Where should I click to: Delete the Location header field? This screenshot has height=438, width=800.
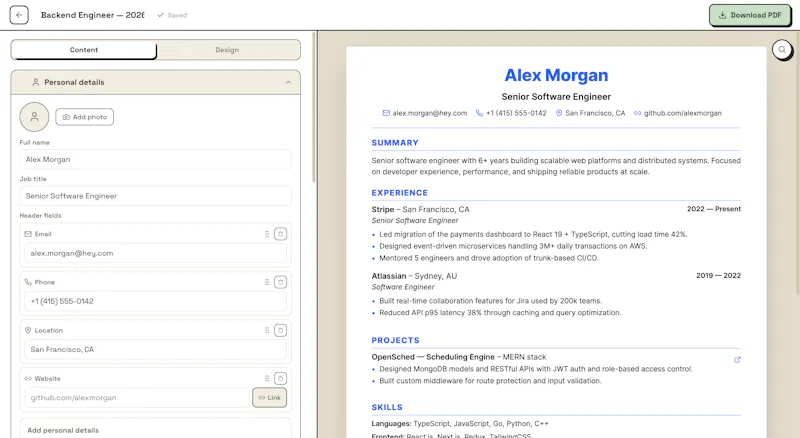281,330
